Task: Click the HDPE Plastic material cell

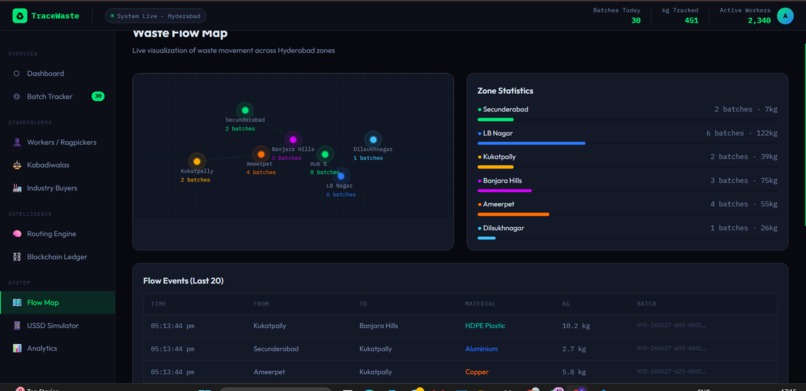Action: pos(485,326)
